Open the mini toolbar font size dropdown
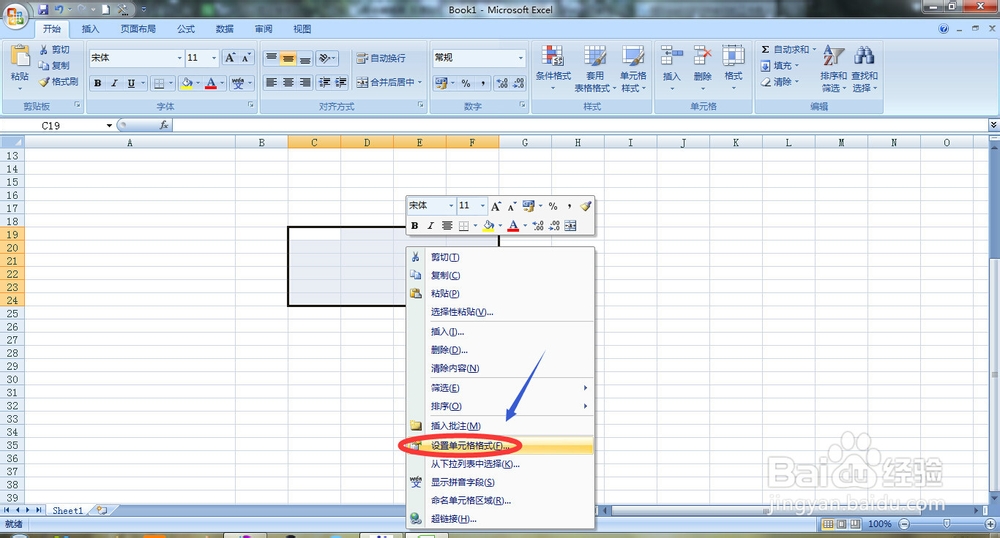Viewport: 1000px width, 538px height. click(482, 206)
